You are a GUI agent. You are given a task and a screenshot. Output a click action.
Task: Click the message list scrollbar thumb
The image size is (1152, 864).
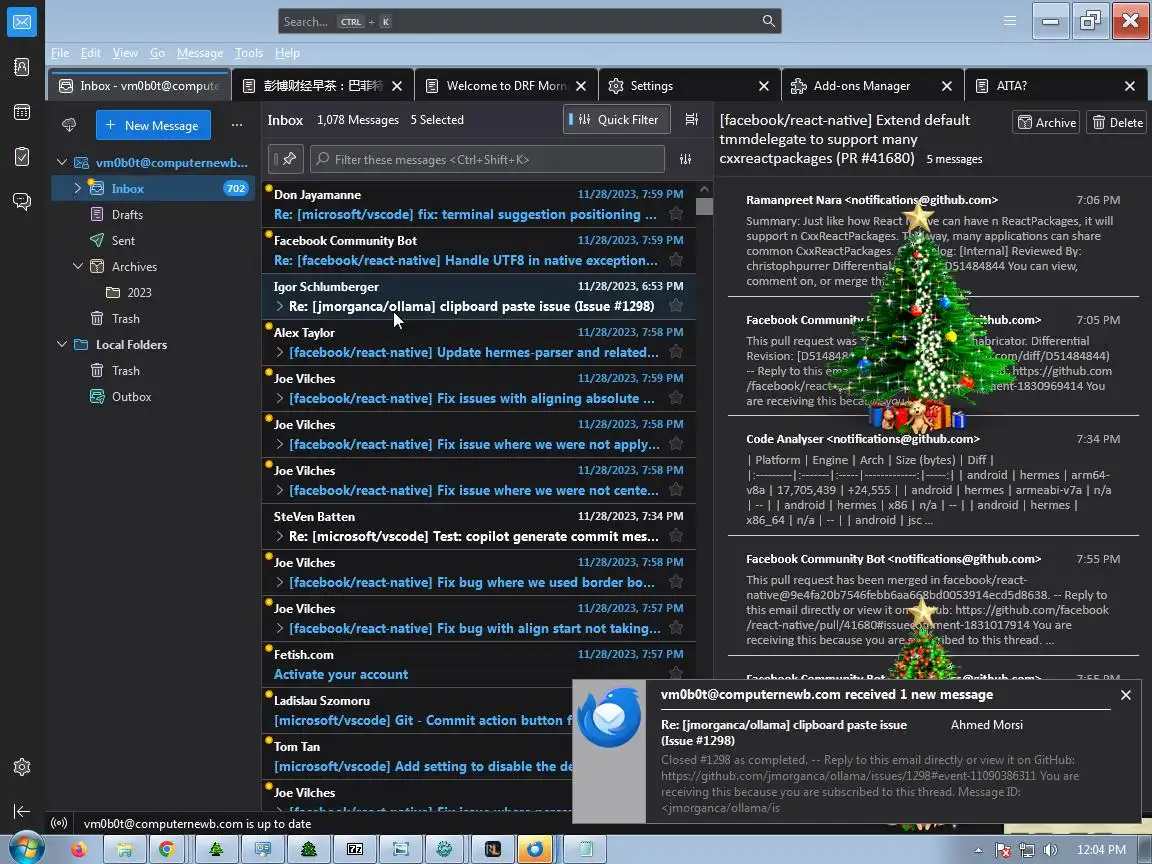click(704, 206)
